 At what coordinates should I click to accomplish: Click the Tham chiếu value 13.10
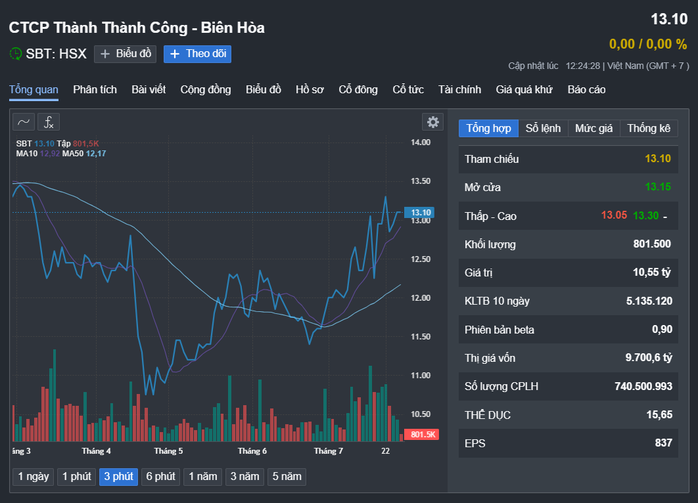(657, 159)
